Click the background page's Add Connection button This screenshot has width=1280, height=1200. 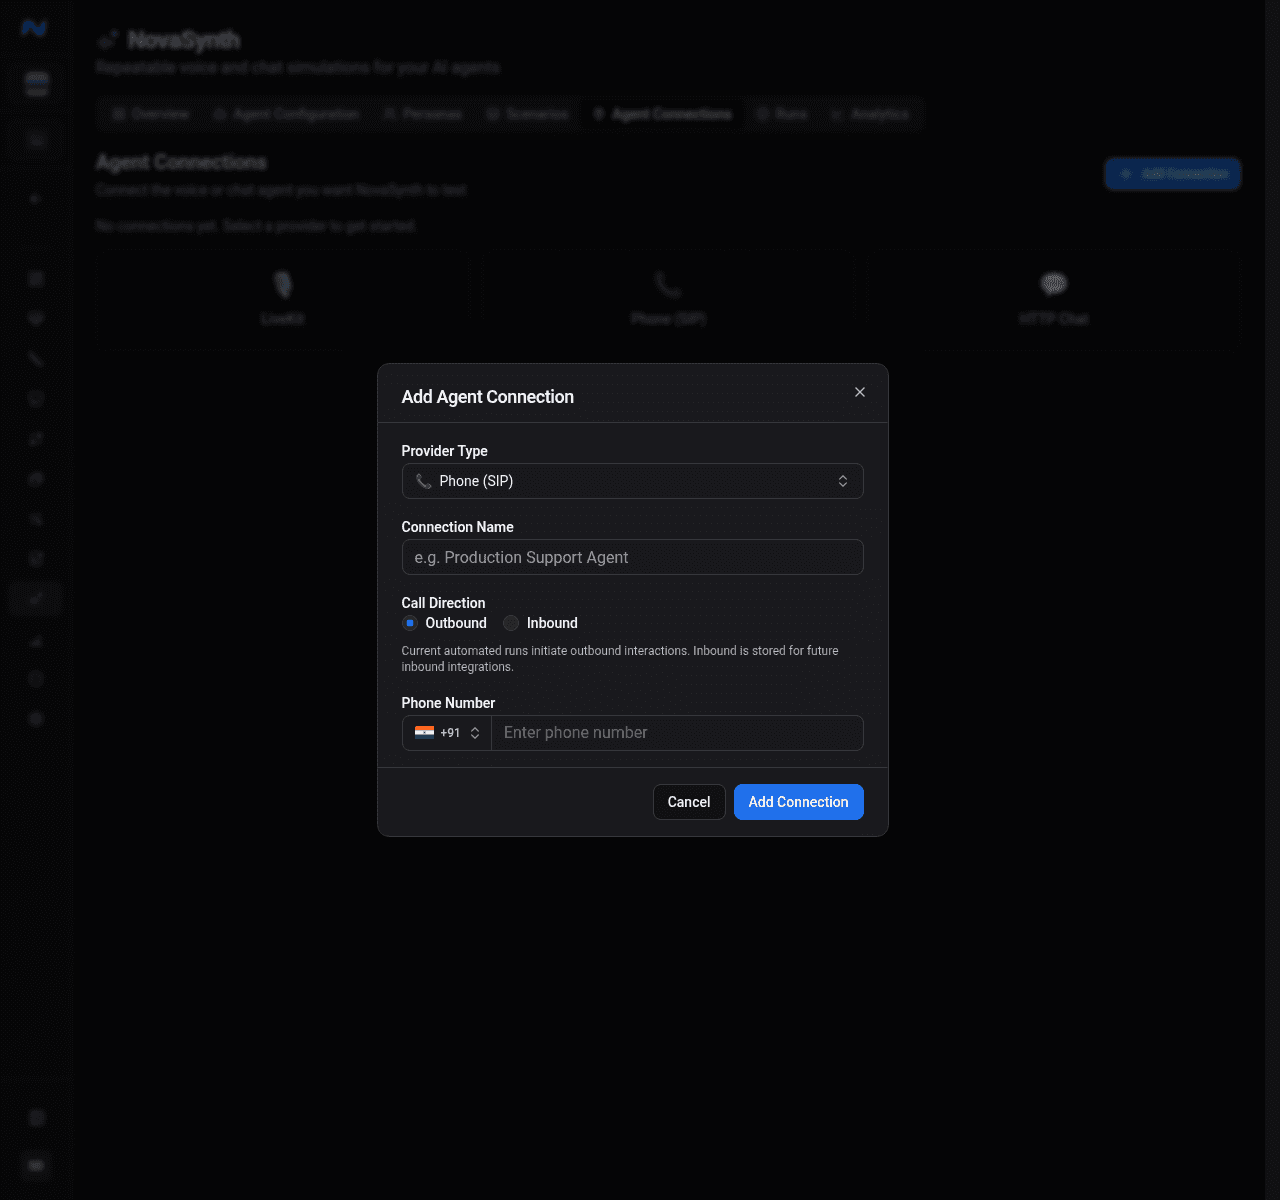tap(1173, 174)
